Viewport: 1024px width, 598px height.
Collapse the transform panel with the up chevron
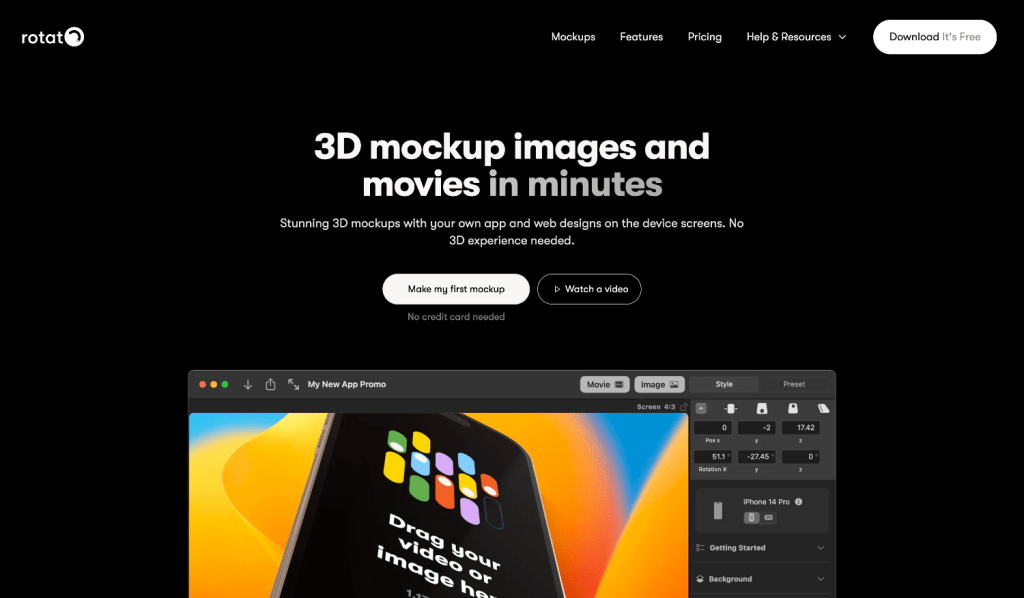tap(701, 409)
